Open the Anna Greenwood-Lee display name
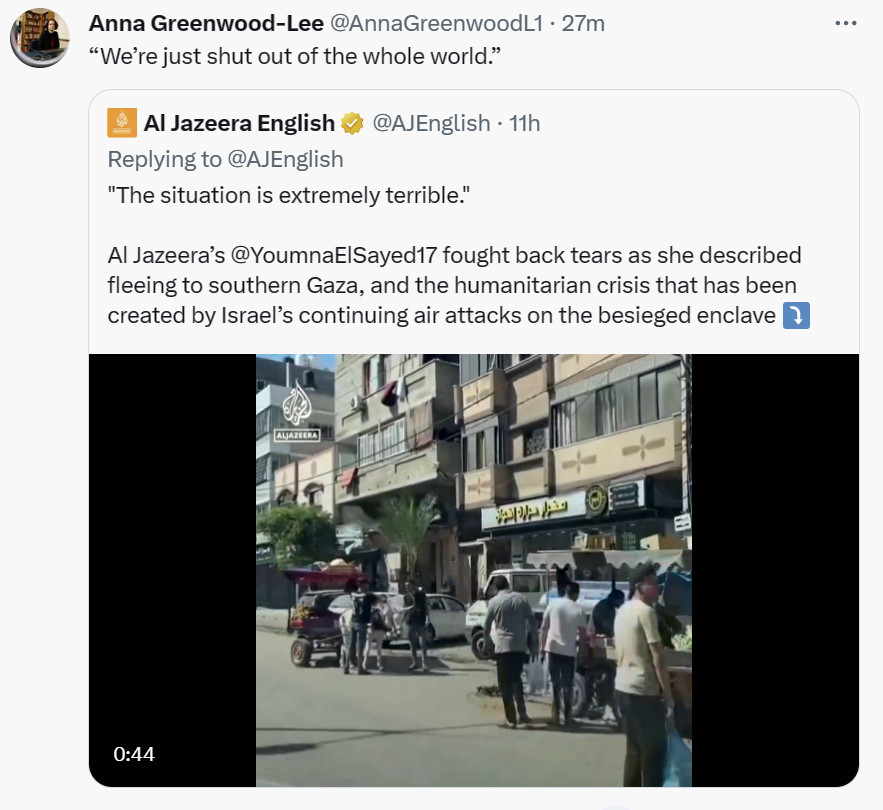The image size is (883, 810). (206, 24)
